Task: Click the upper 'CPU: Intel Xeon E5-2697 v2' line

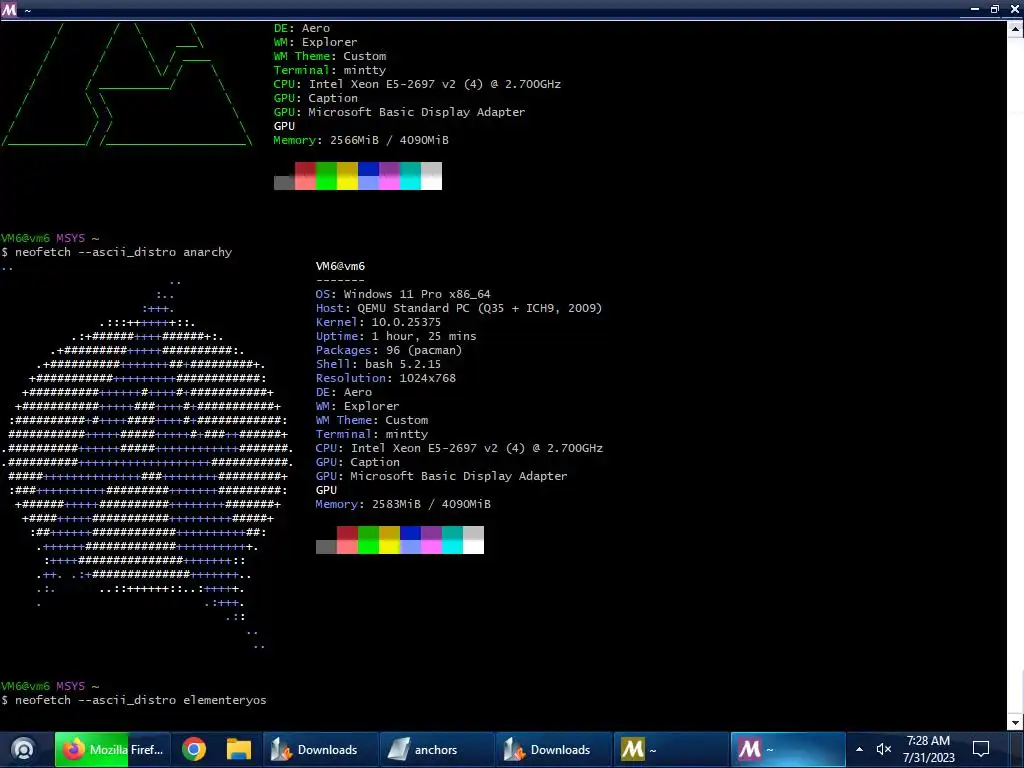Action: [417, 84]
